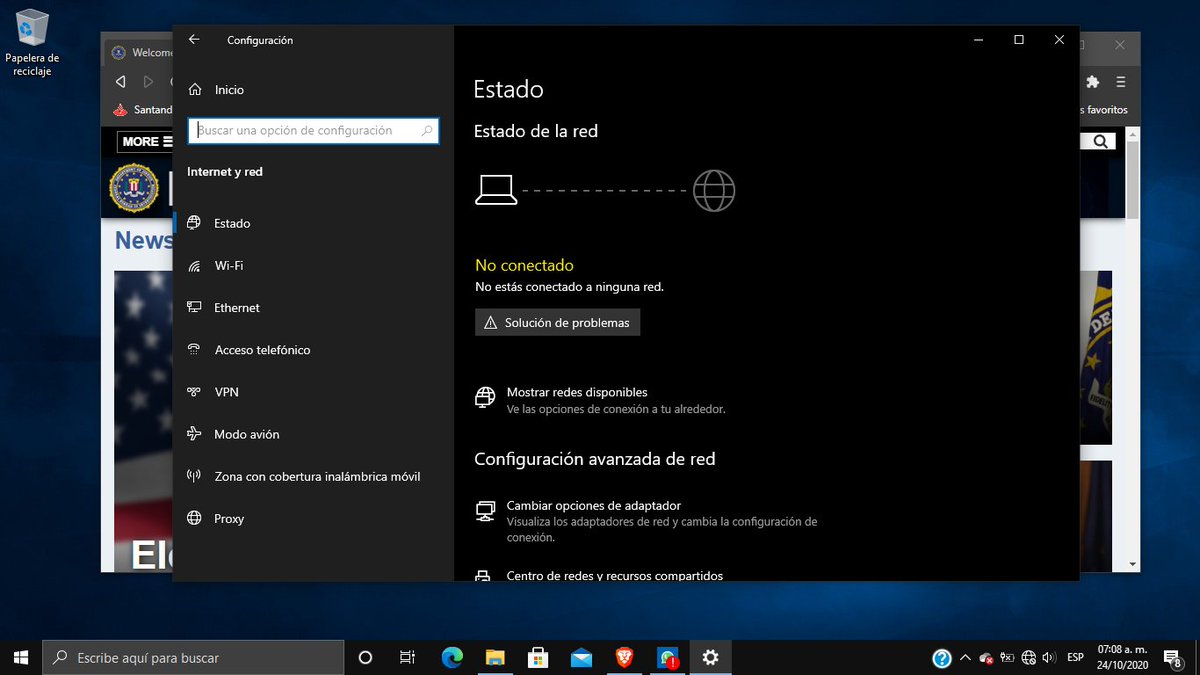Open Brave browser from the taskbar

[x=624, y=657]
